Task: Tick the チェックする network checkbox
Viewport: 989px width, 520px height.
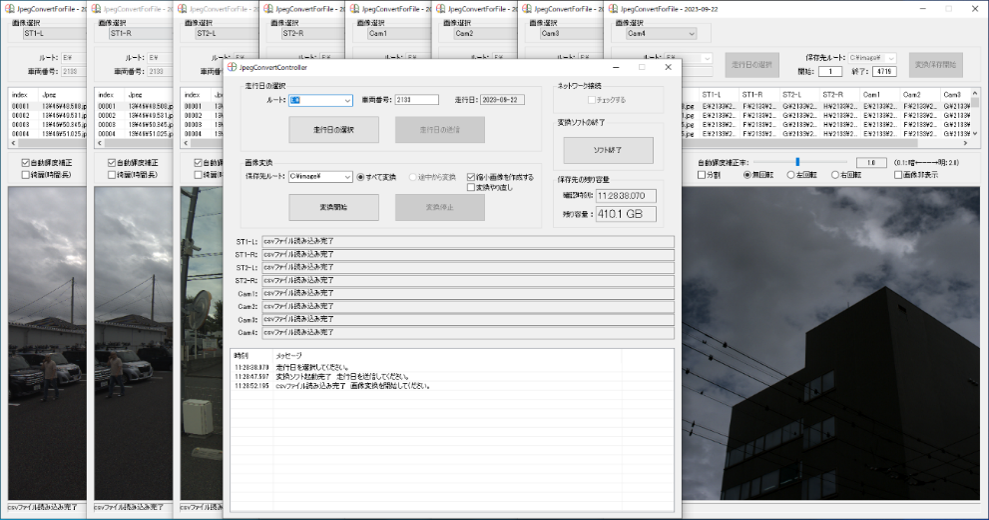Action: [591, 100]
